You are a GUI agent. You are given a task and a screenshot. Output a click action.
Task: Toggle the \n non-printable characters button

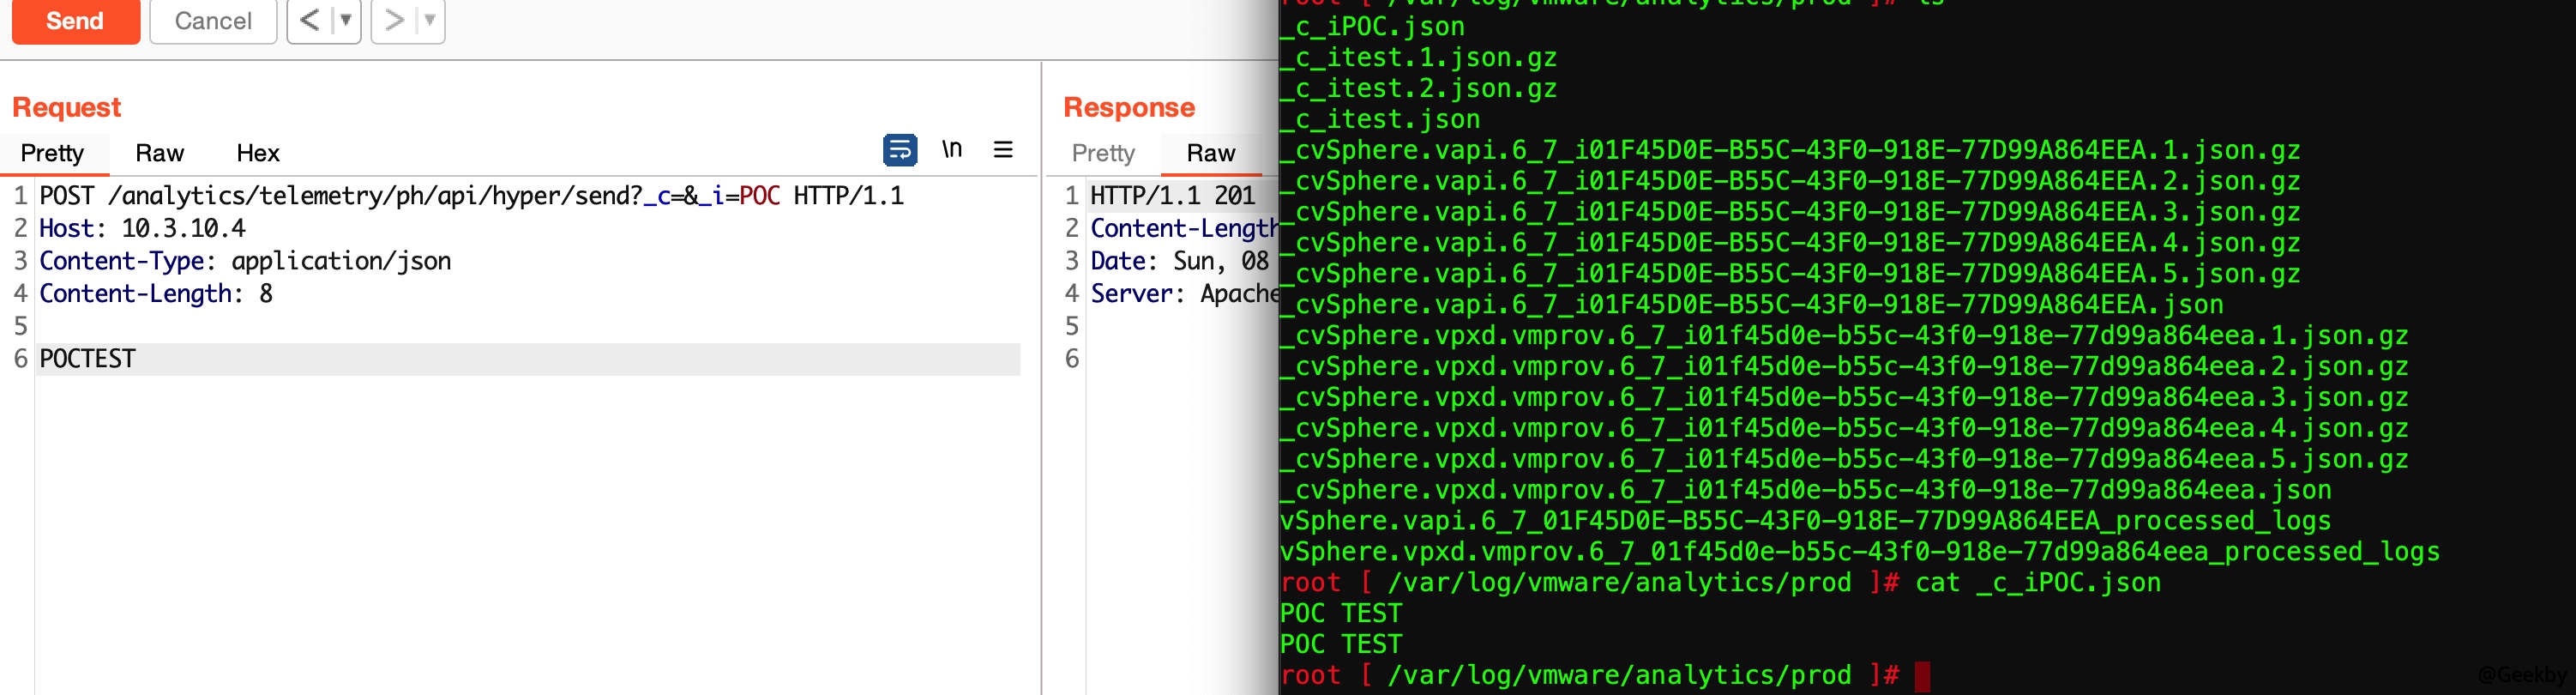pos(951,150)
